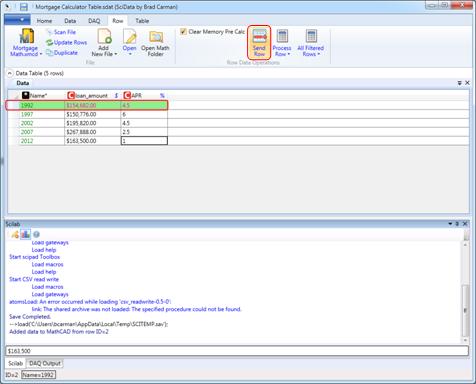The height and width of the screenshot is (384, 476).
Task: Select the Data panel tab
Action: pos(23,83)
